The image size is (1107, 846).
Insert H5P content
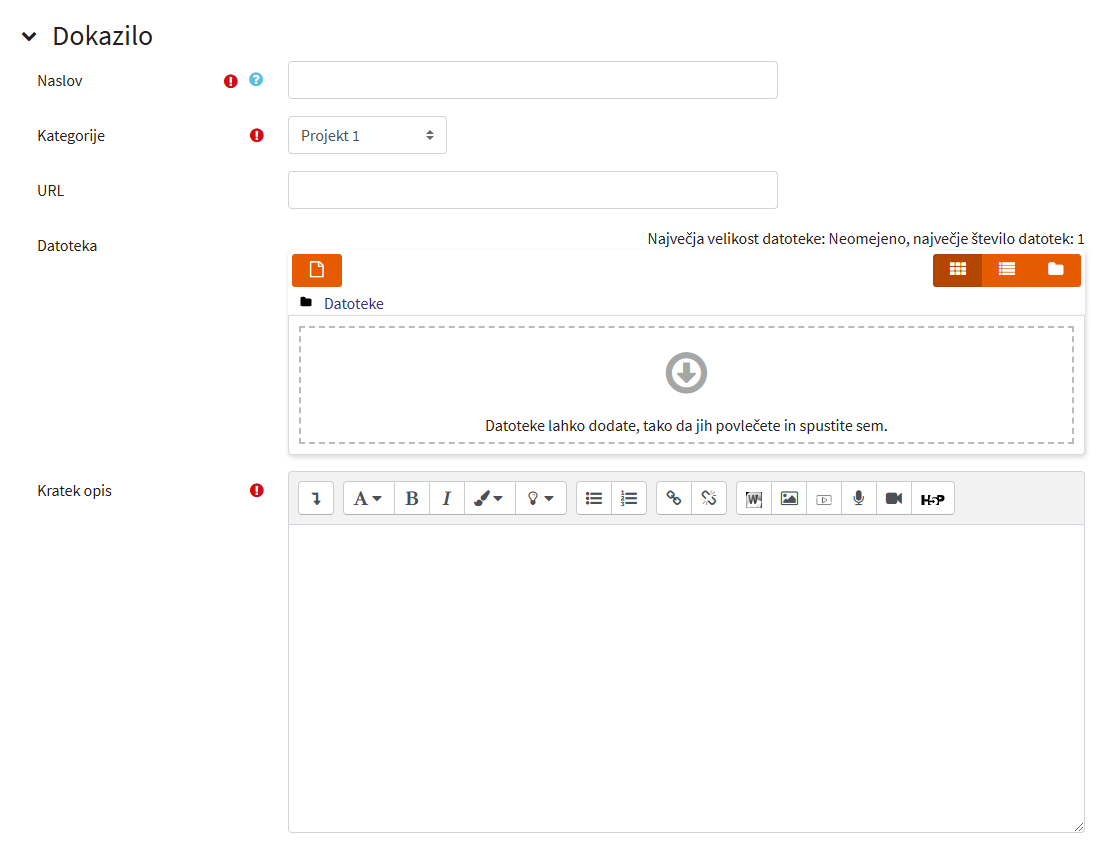[932, 498]
